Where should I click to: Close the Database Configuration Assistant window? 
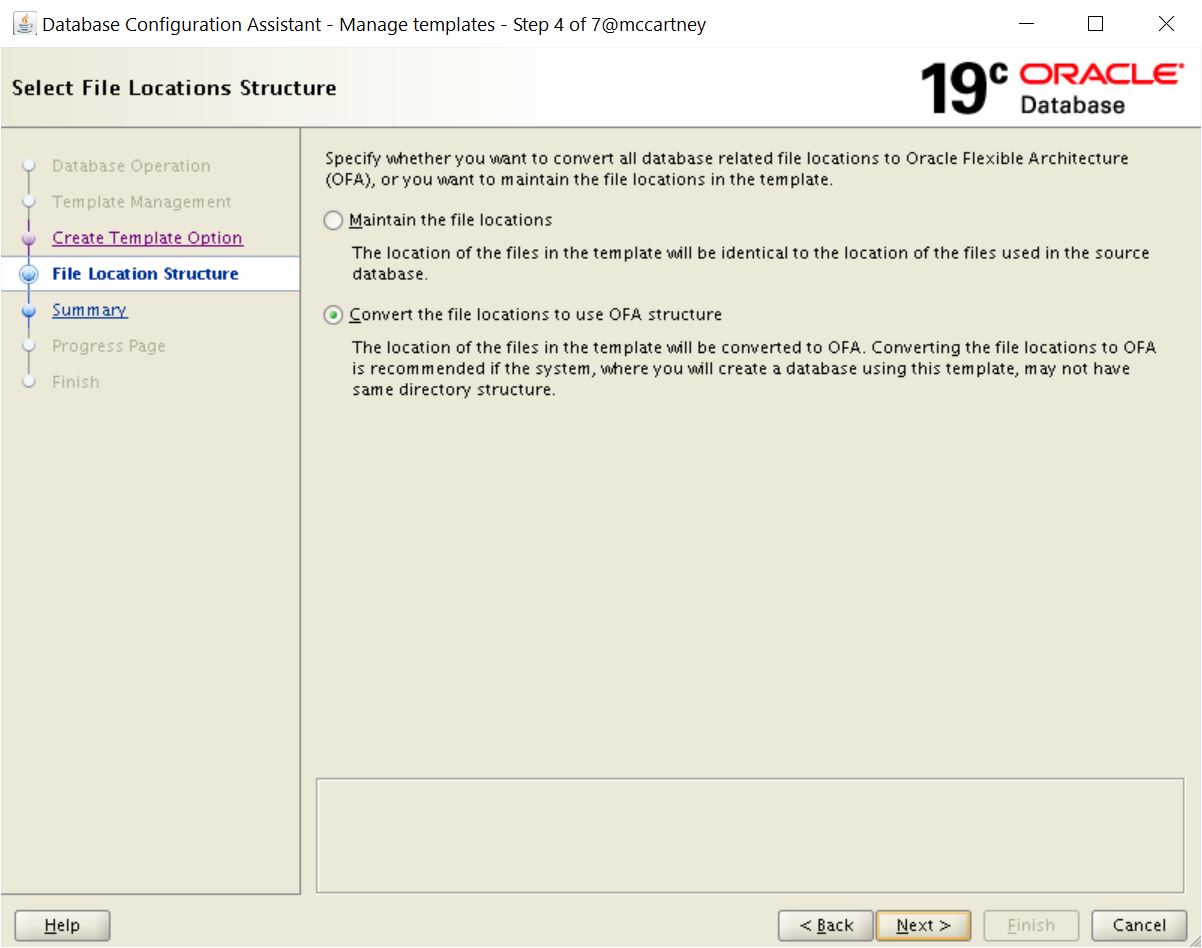click(1166, 24)
